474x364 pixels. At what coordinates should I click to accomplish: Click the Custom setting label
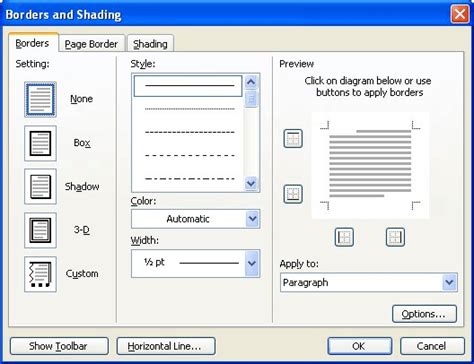pyautogui.click(x=82, y=274)
